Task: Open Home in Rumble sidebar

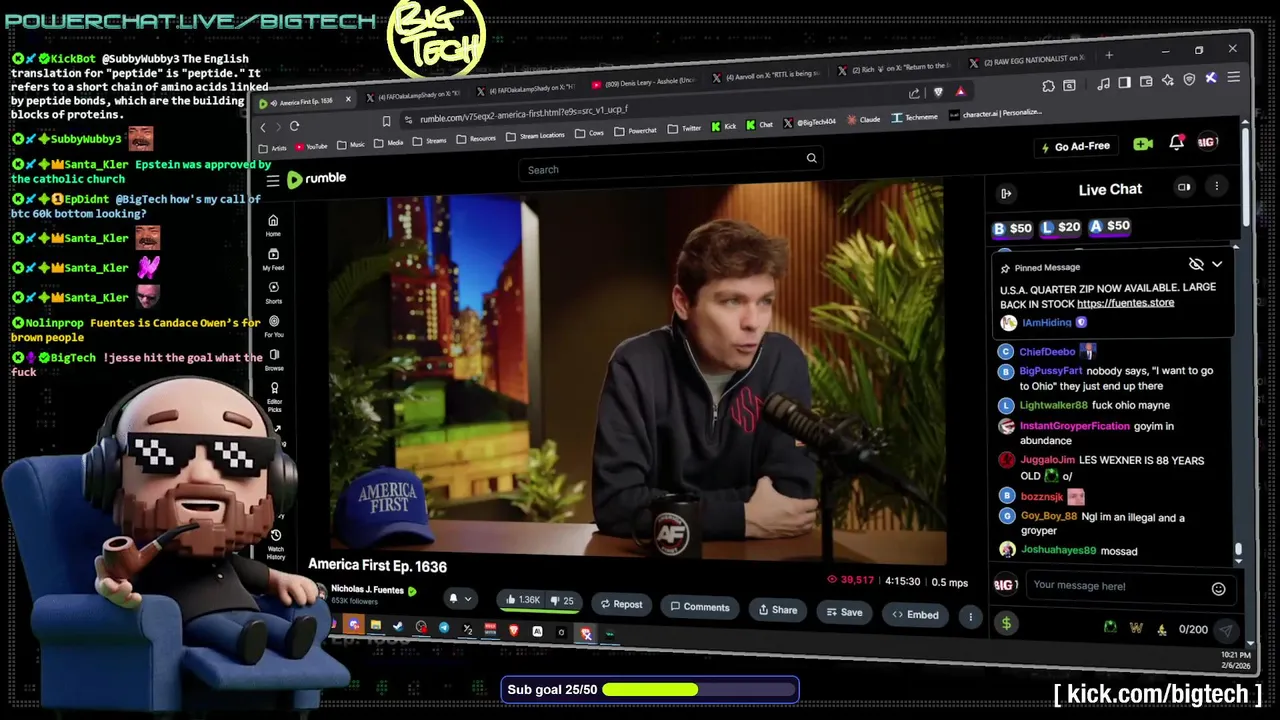Action: pos(273,225)
